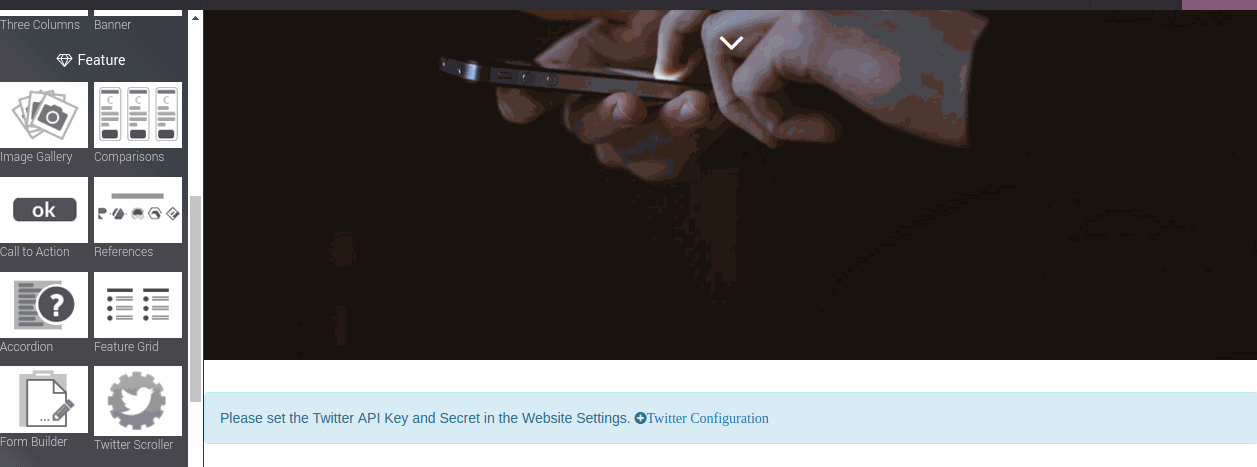Screen dimensions: 1257x467
Task: Choose the Call to Action 'ok' icon
Action: click(x=43, y=210)
